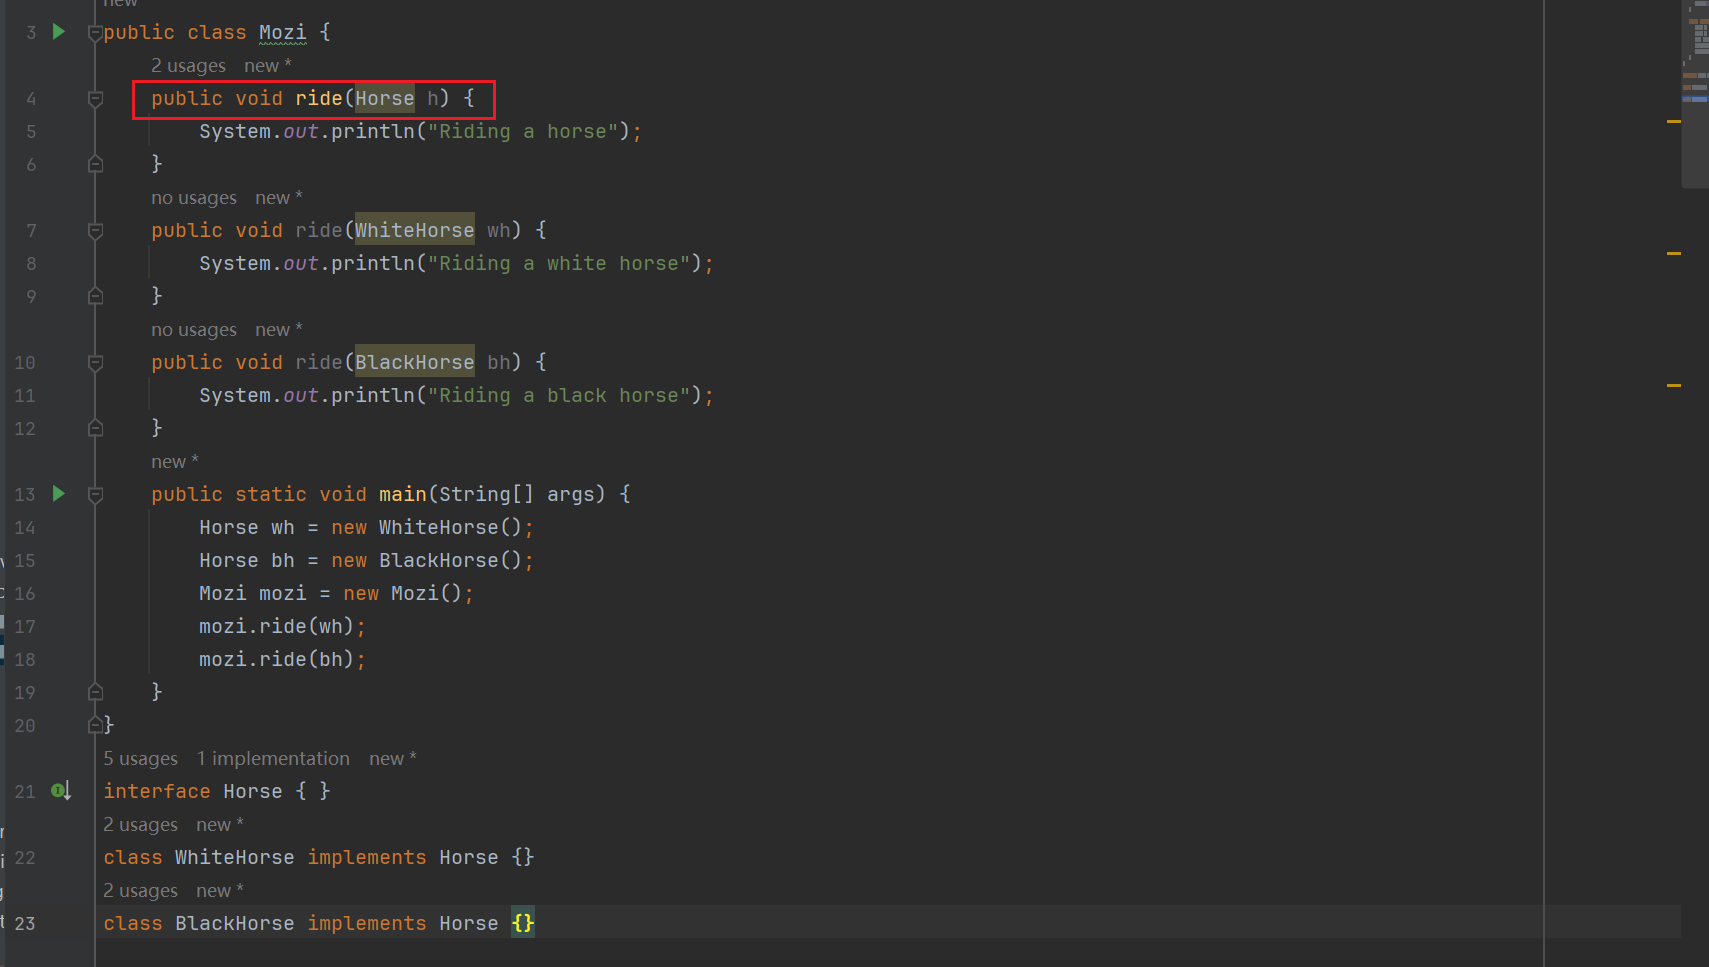Click 'println' on line 11
This screenshot has width=1709, height=967.
[373, 396]
